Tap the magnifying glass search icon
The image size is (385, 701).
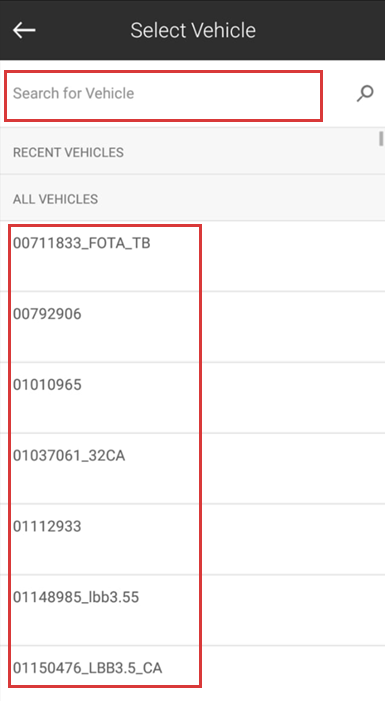365,93
